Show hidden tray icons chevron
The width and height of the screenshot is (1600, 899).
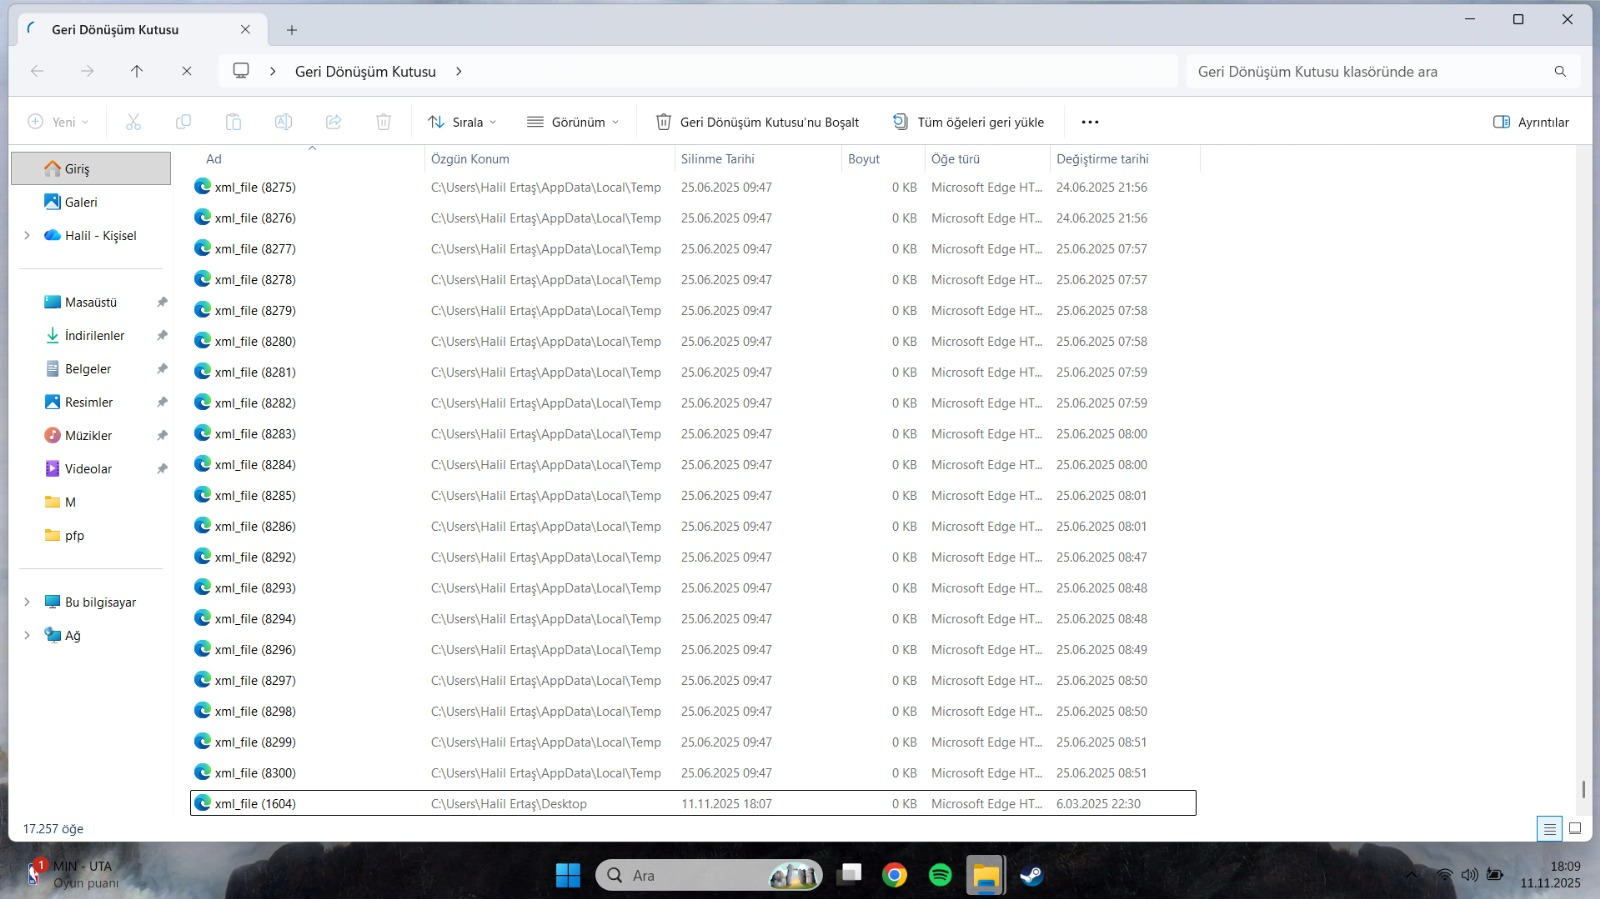1411,875
